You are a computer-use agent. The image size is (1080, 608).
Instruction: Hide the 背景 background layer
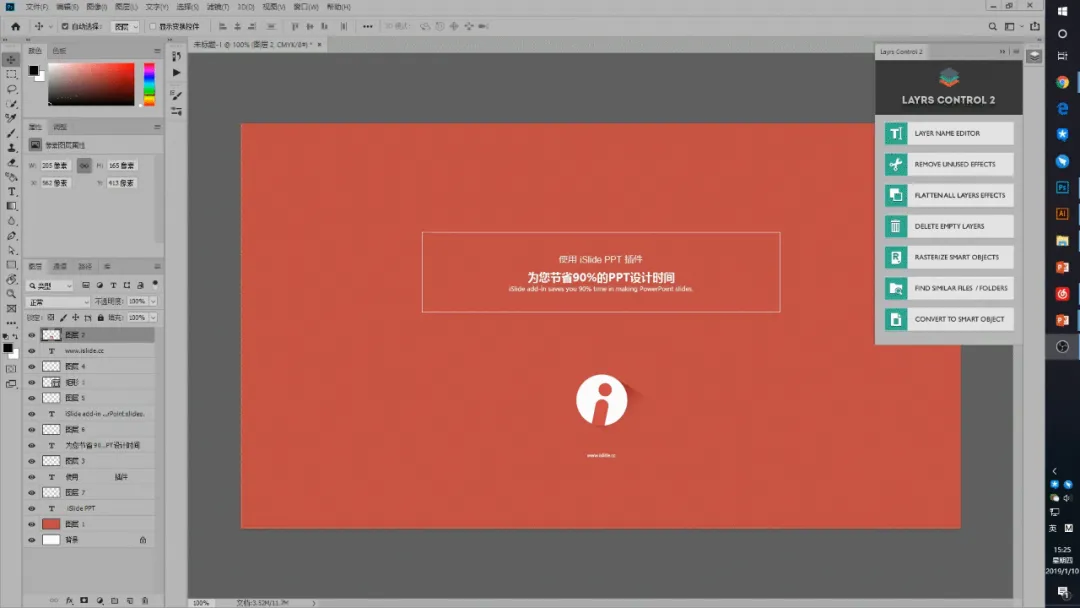click(32, 540)
